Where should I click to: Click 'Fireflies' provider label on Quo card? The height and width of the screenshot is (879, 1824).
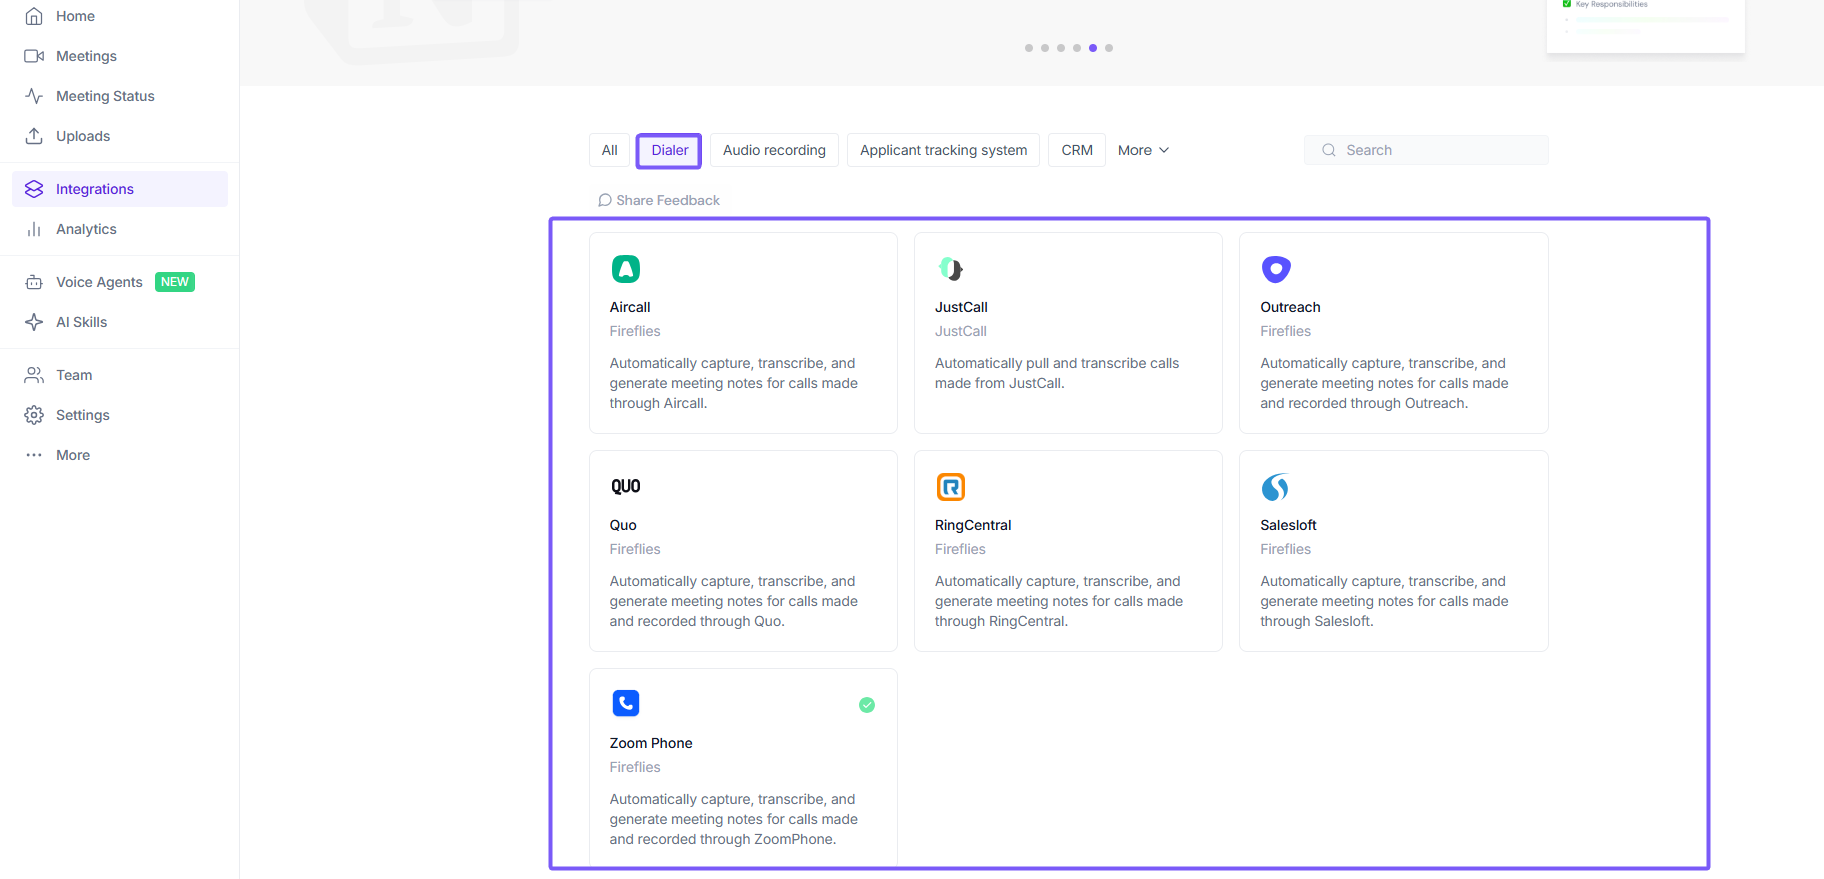pos(635,549)
